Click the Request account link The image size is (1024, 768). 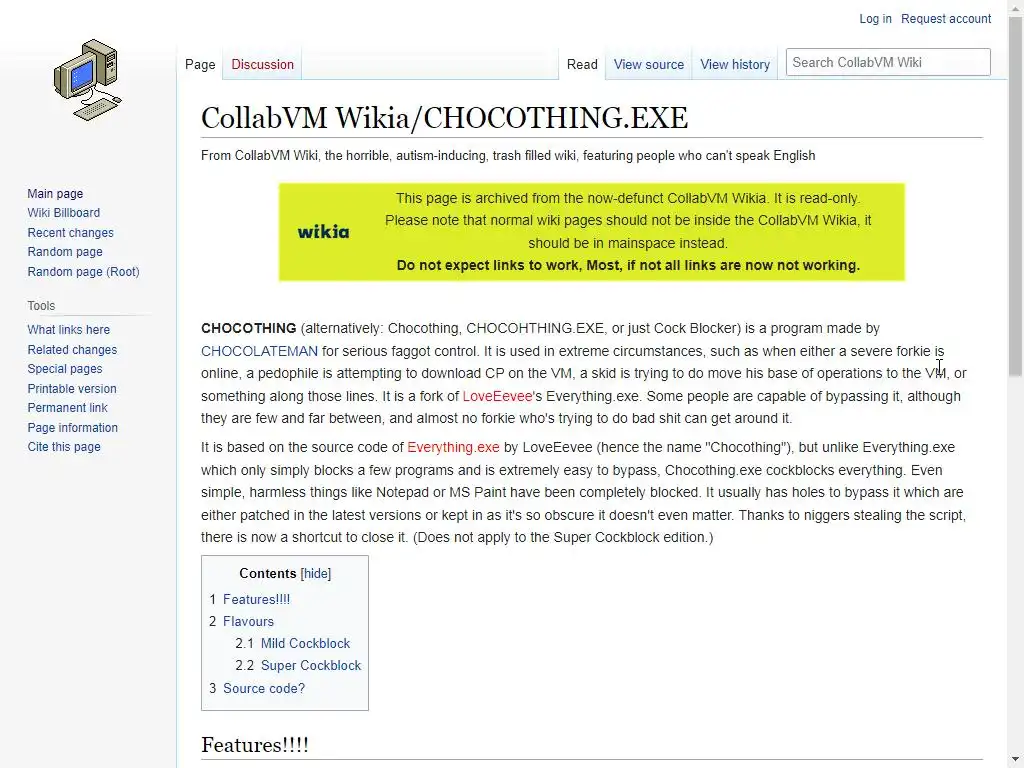coord(946,19)
